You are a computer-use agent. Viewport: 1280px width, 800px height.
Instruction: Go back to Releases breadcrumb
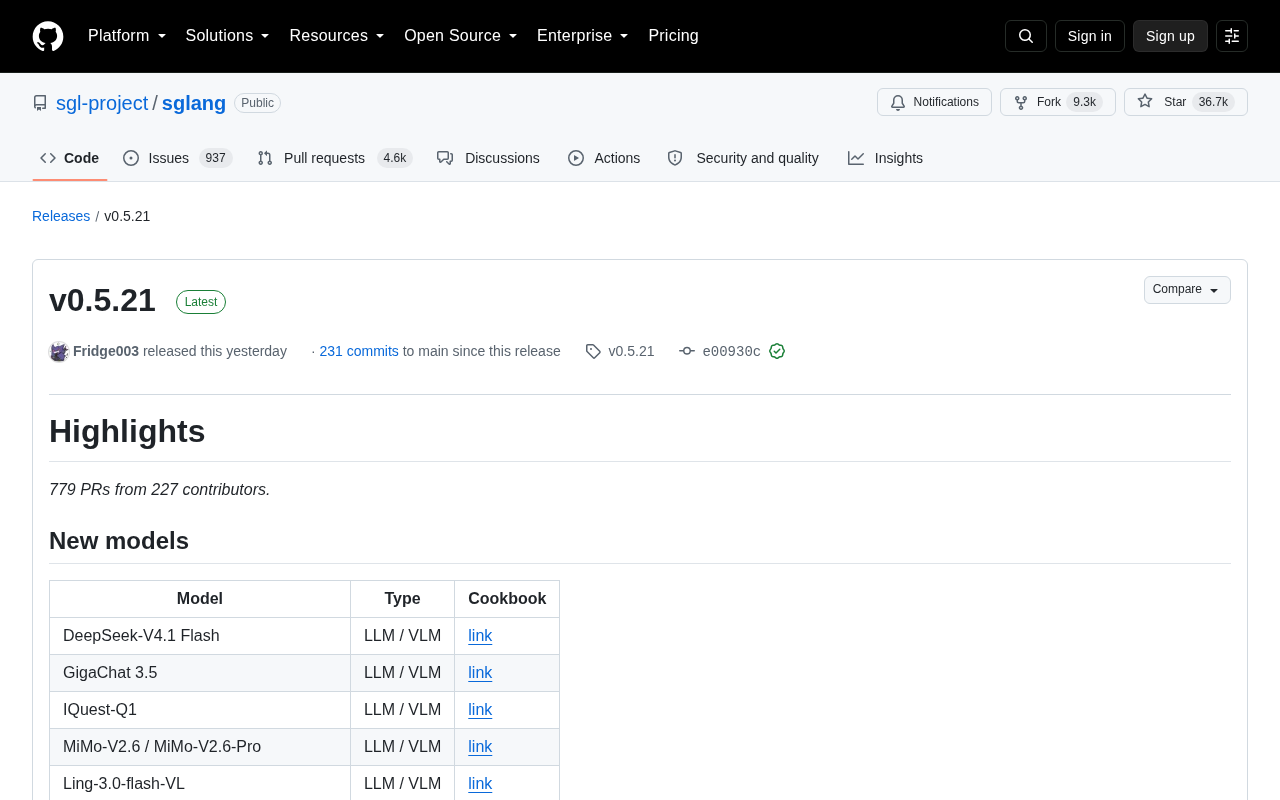point(61,216)
